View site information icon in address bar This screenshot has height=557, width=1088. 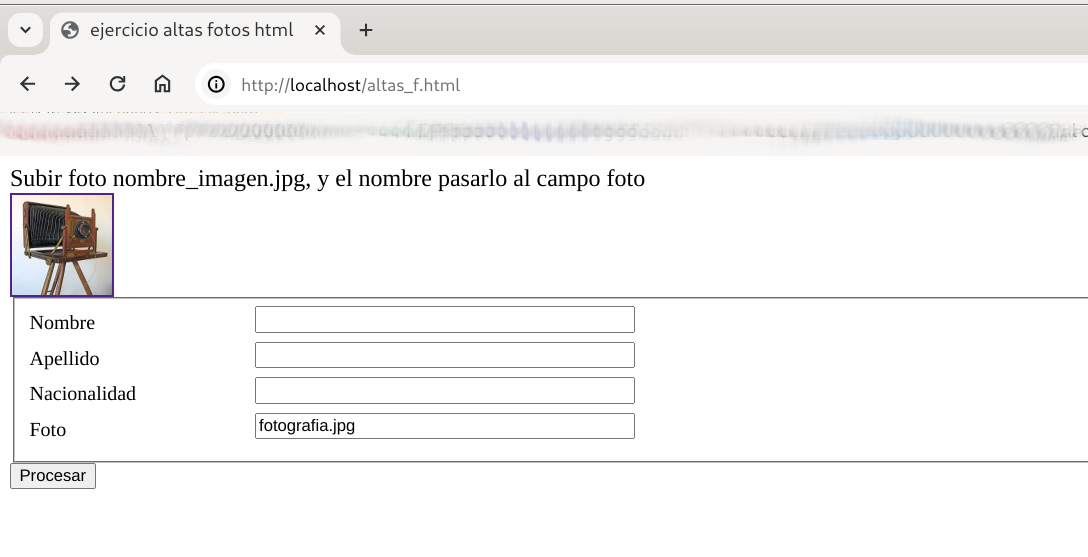point(216,85)
